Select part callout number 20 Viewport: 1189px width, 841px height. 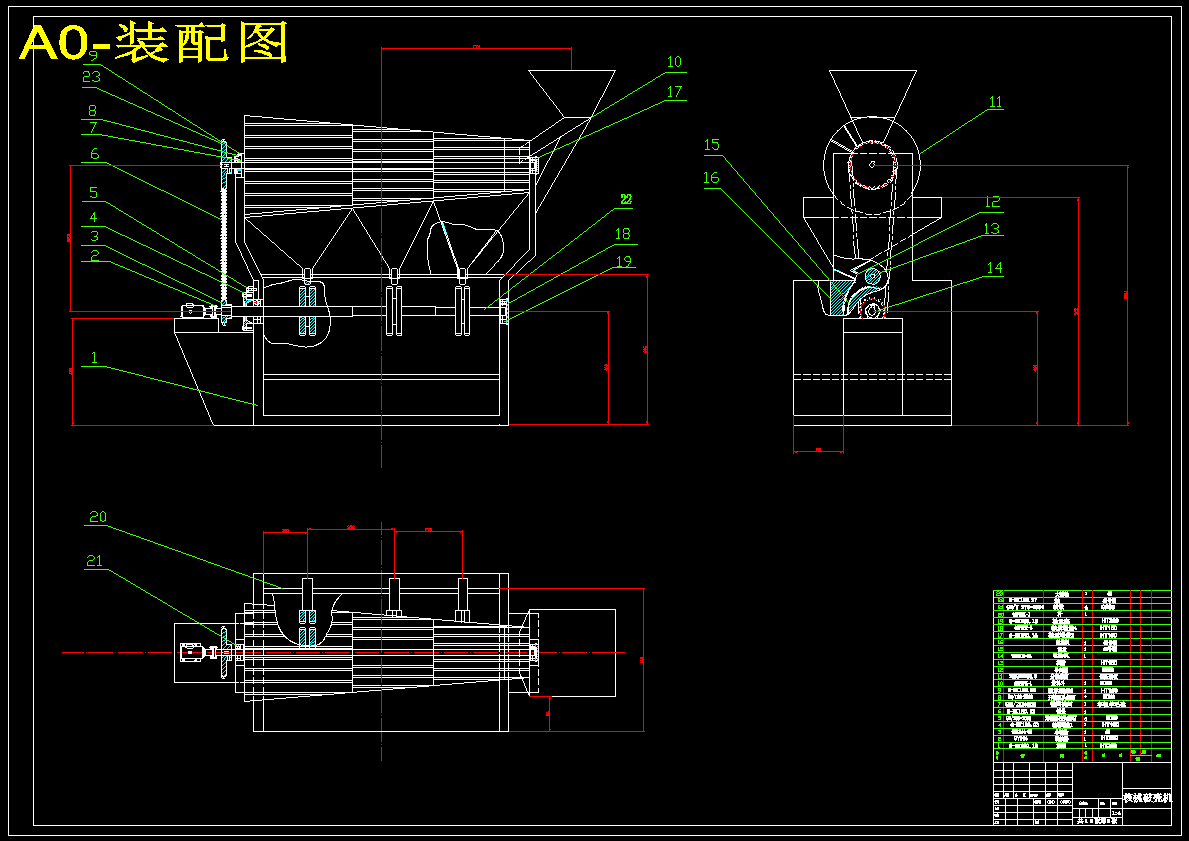(98, 517)
